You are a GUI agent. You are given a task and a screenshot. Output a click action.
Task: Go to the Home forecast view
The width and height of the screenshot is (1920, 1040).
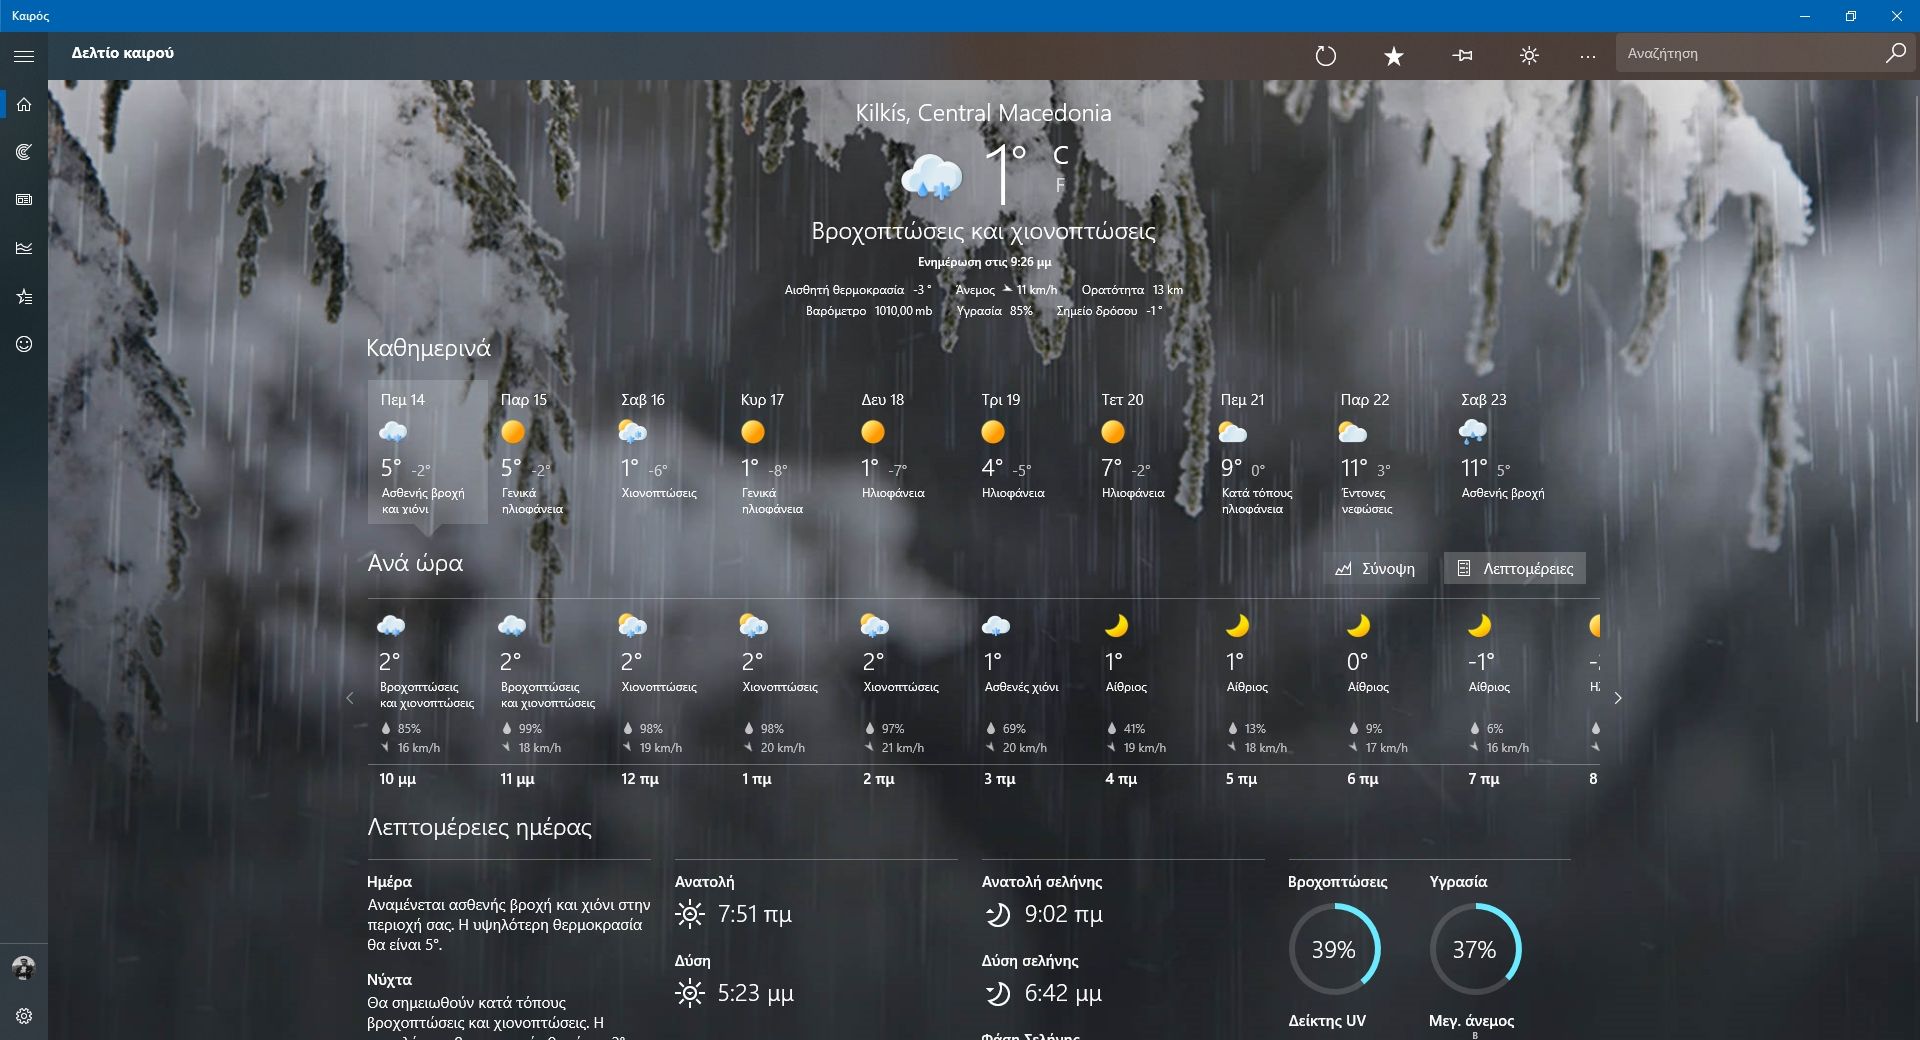pyautogui.click(x=24, y=104)
